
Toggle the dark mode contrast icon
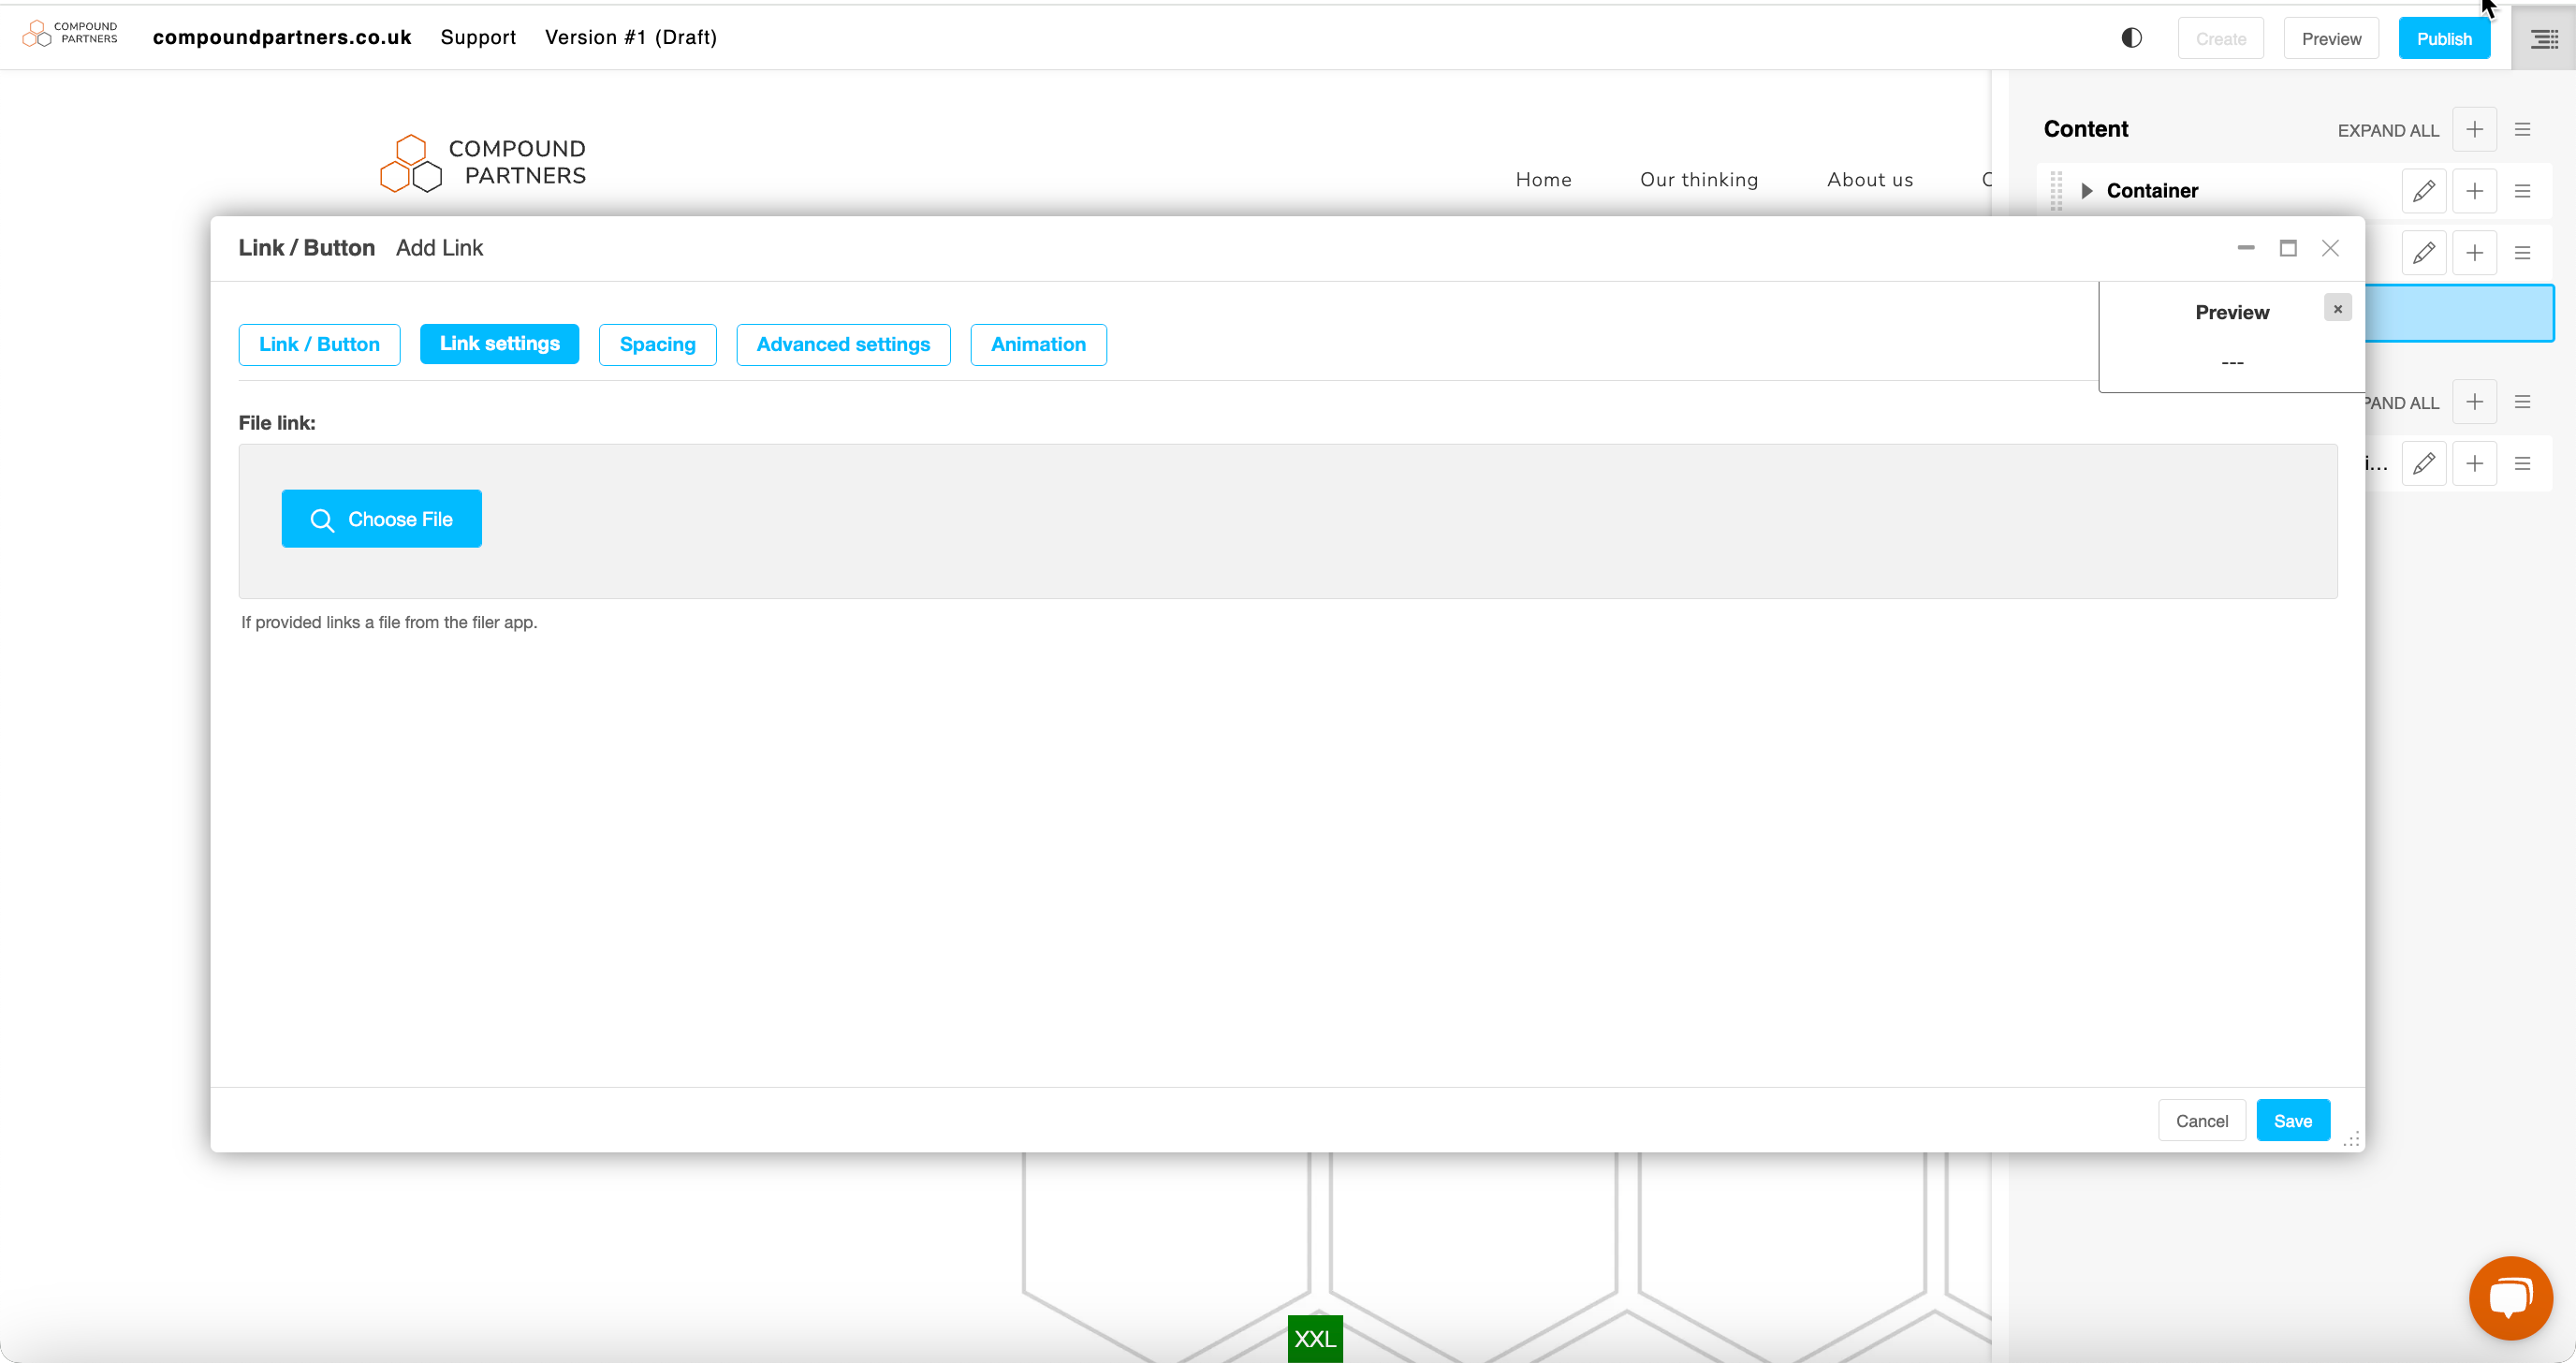(2131, 38)
